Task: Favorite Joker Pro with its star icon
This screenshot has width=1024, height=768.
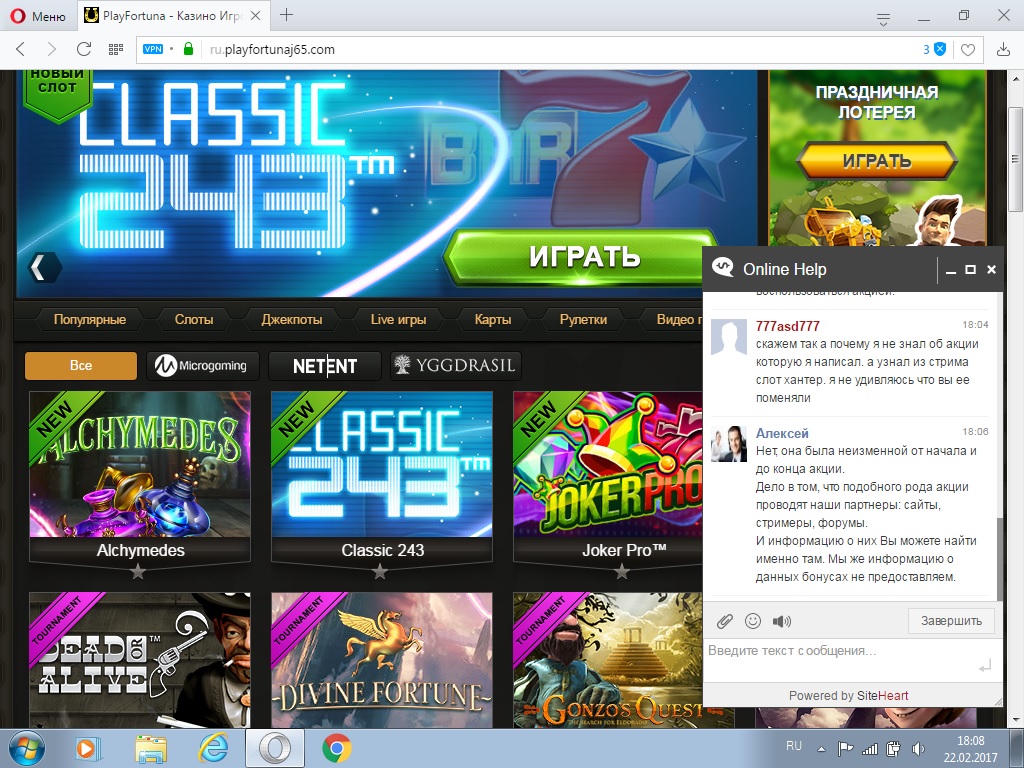Action: [x=622, y=572]
